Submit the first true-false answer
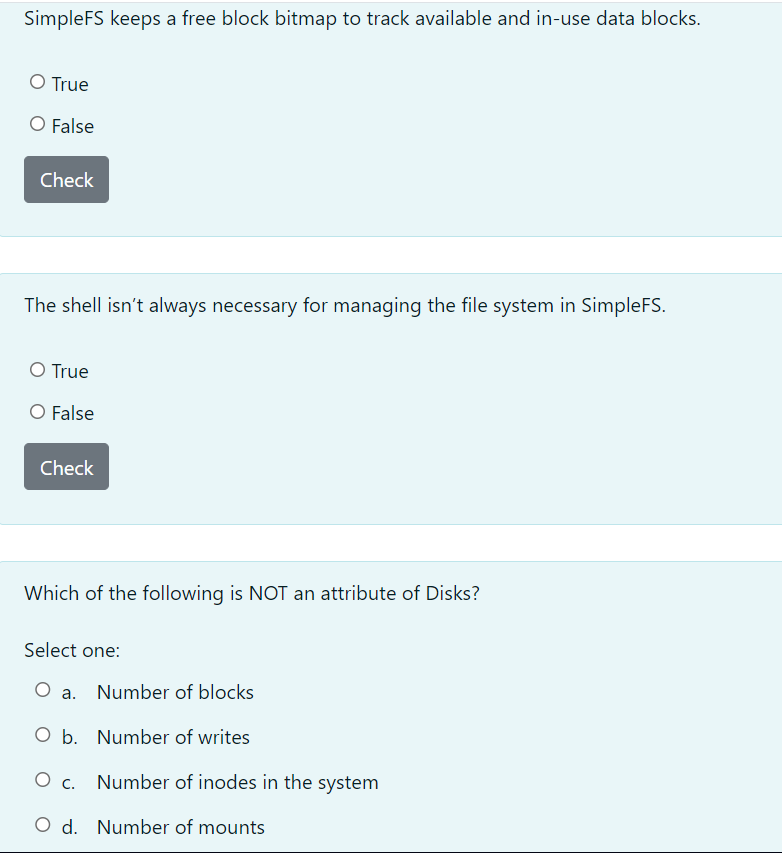The image size is (782, 853). (x=66, y=179)
